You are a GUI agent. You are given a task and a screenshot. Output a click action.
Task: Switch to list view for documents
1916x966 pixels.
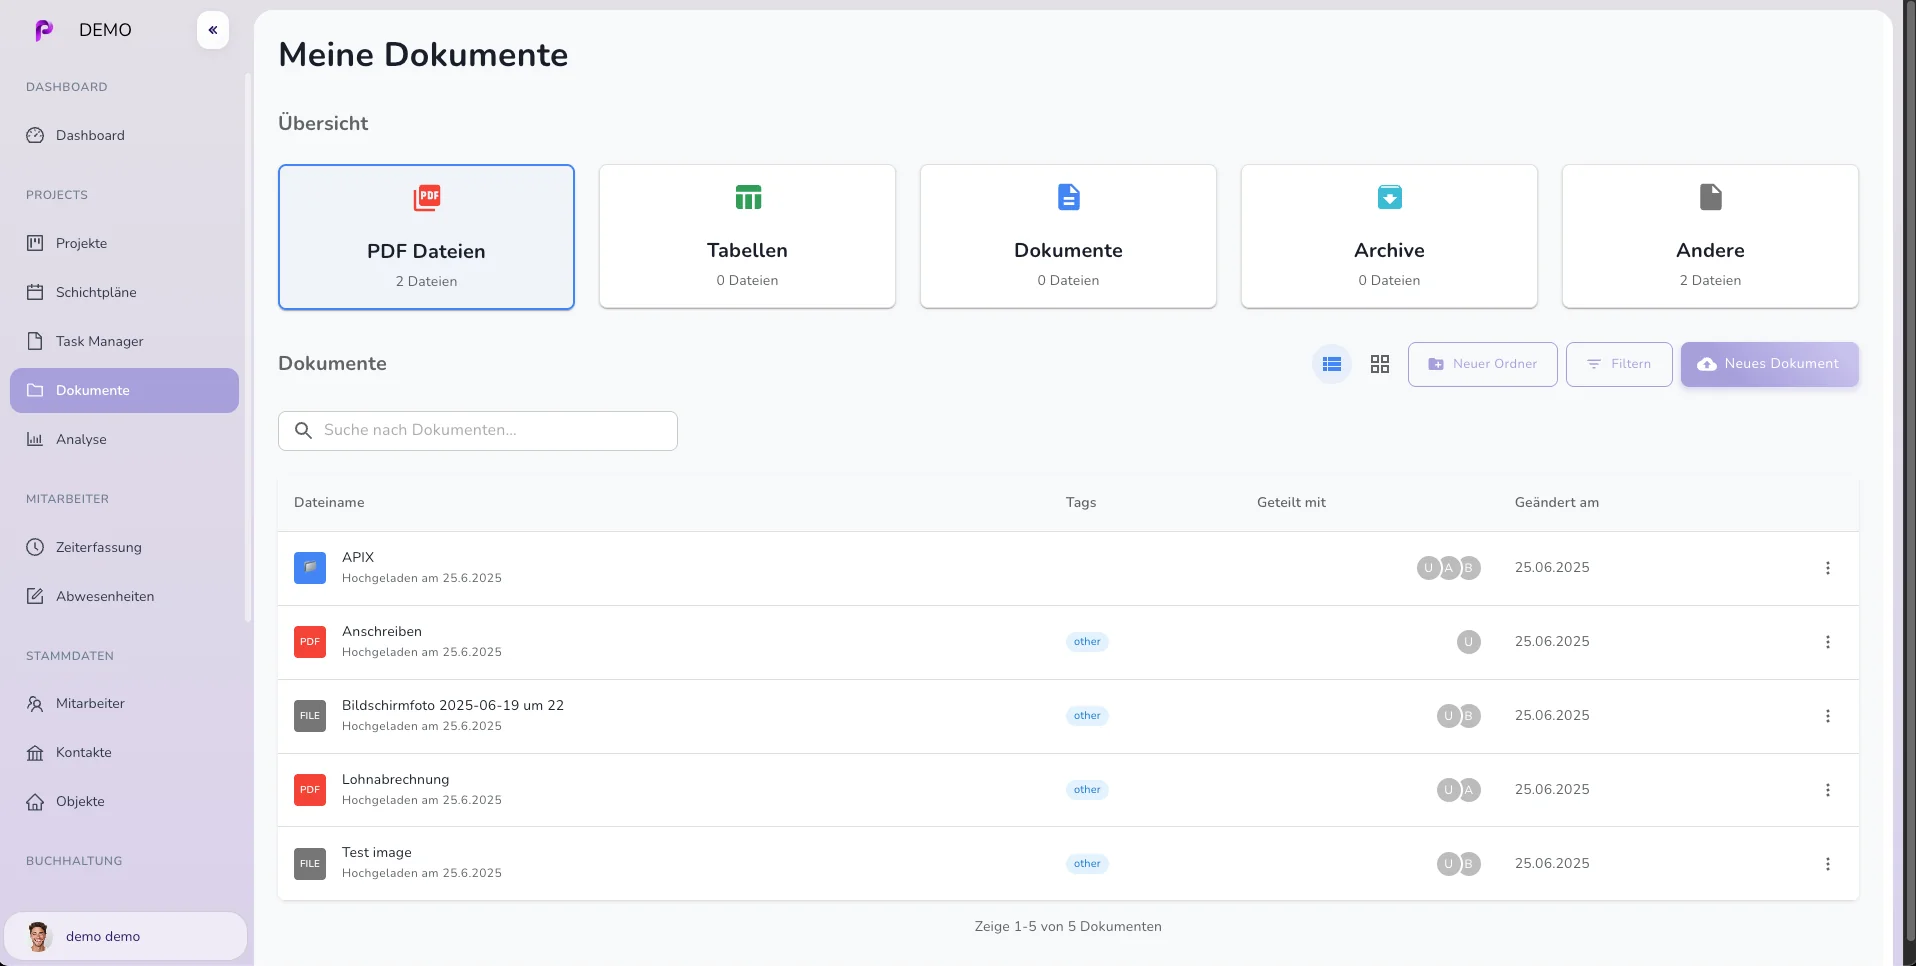tap(1330, 364)
